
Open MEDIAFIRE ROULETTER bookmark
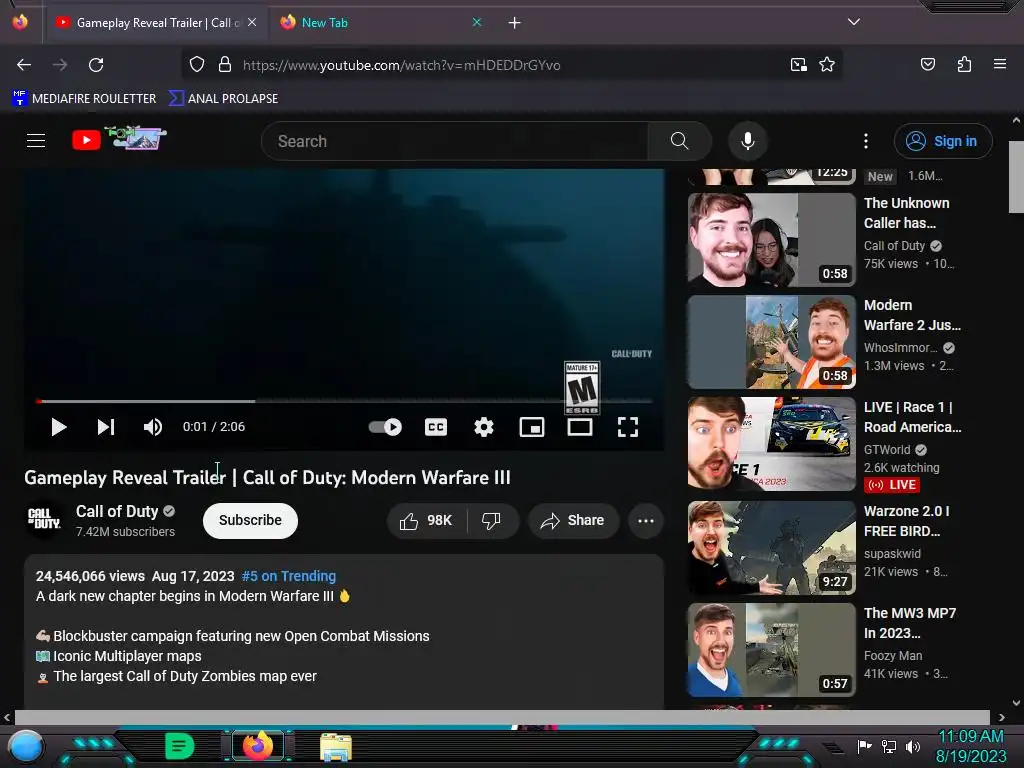(x=84, y=99)
